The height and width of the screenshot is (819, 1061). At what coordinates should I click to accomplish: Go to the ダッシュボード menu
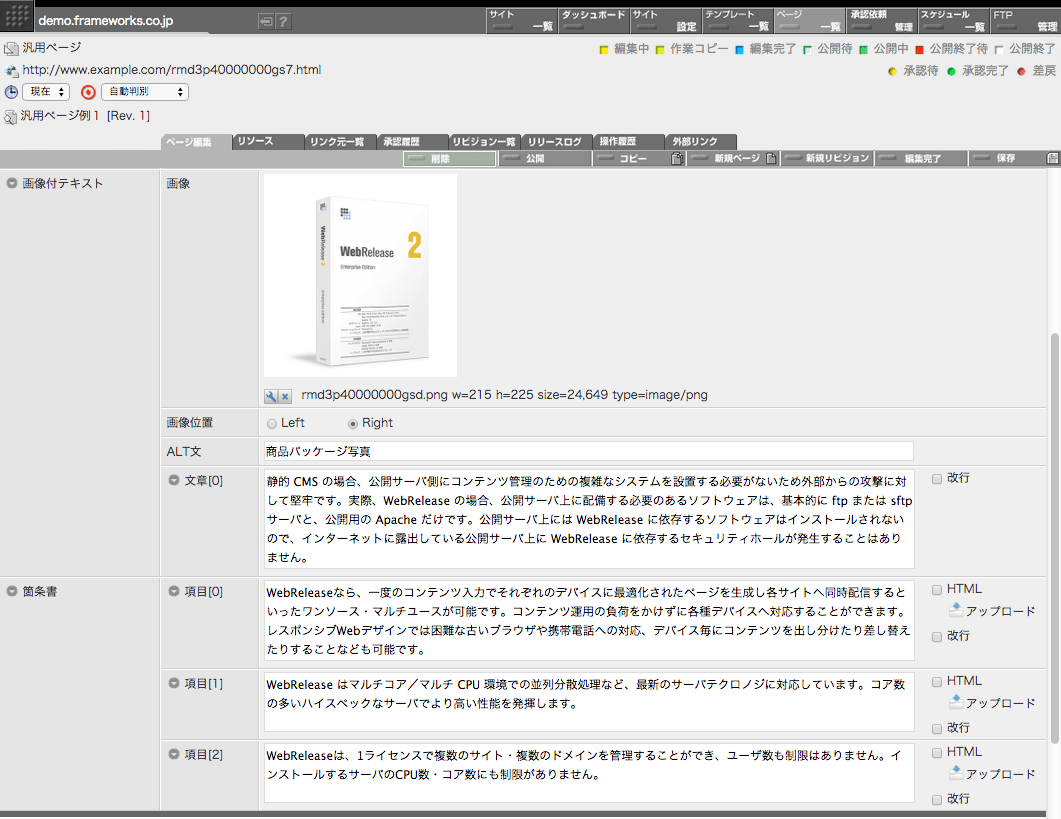pos(594,20)
